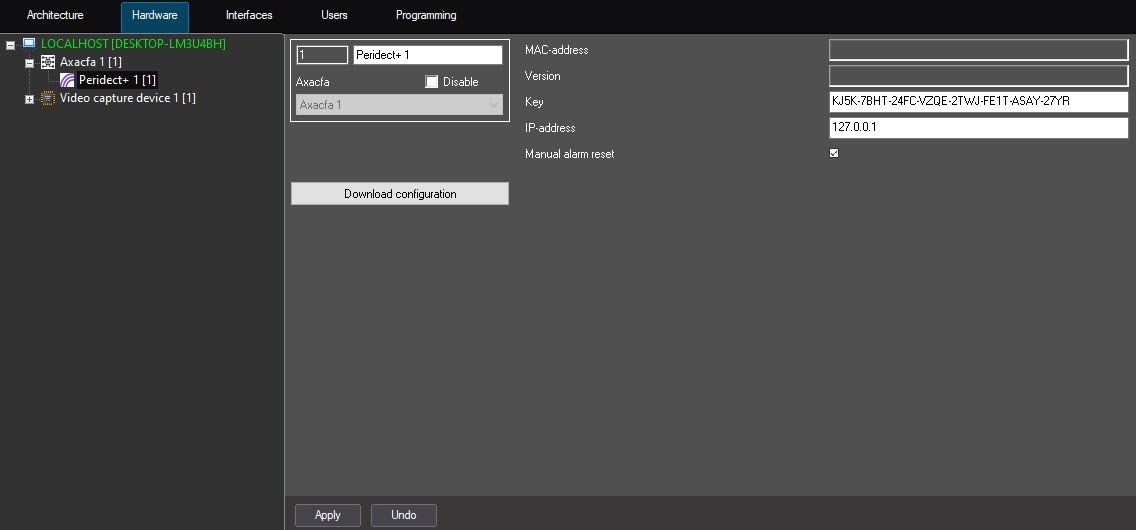Click the Undo button

404,515
